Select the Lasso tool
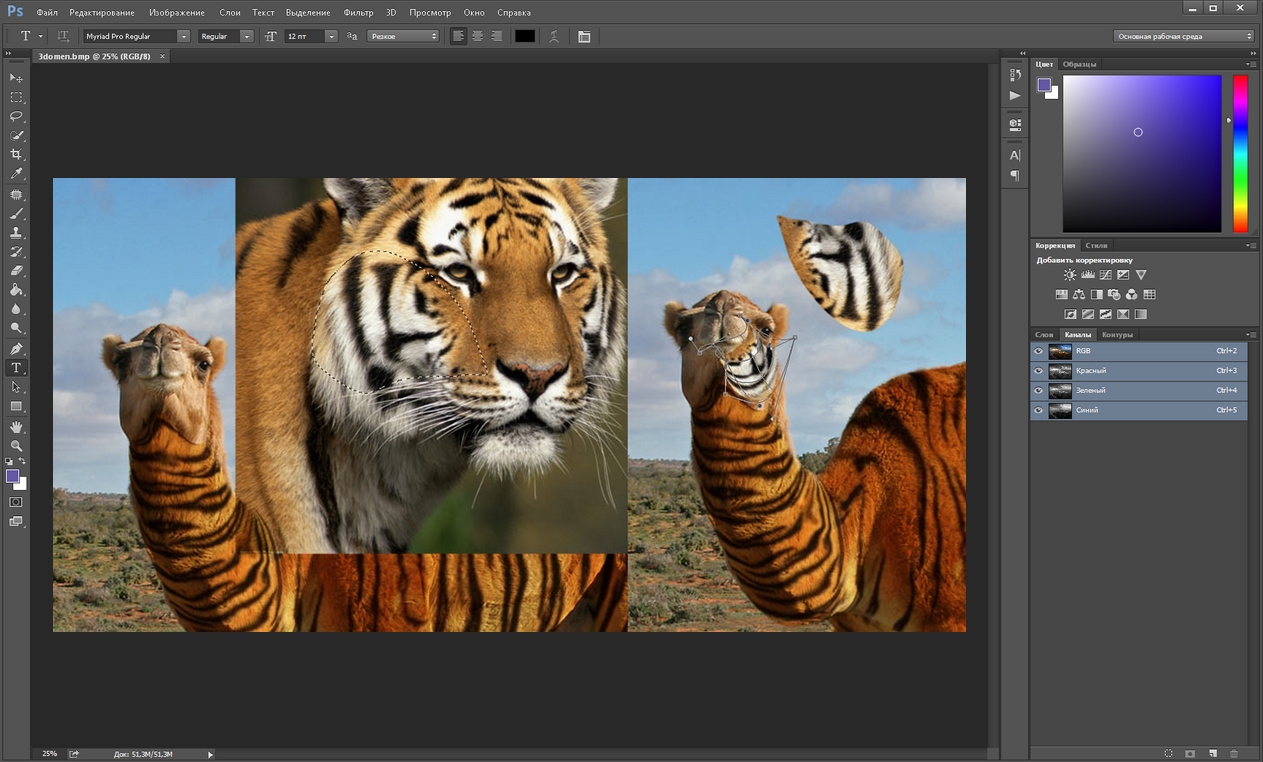This screenshot has height=762, width=1263. [16, 116]
